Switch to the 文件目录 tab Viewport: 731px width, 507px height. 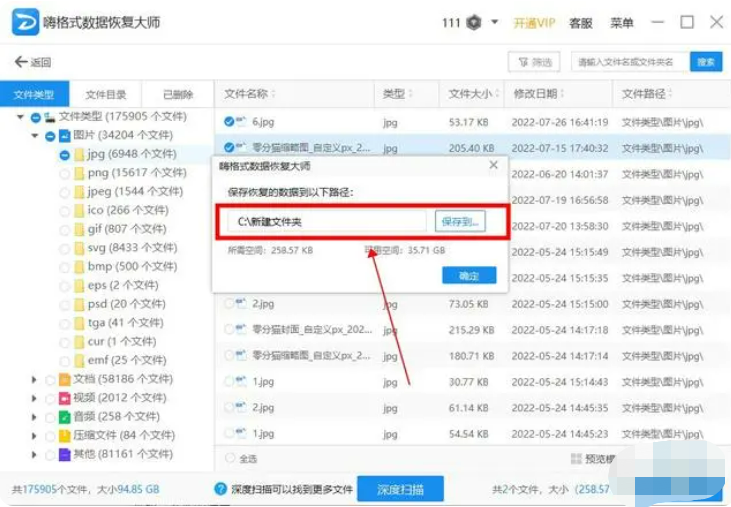coord(105,94)
